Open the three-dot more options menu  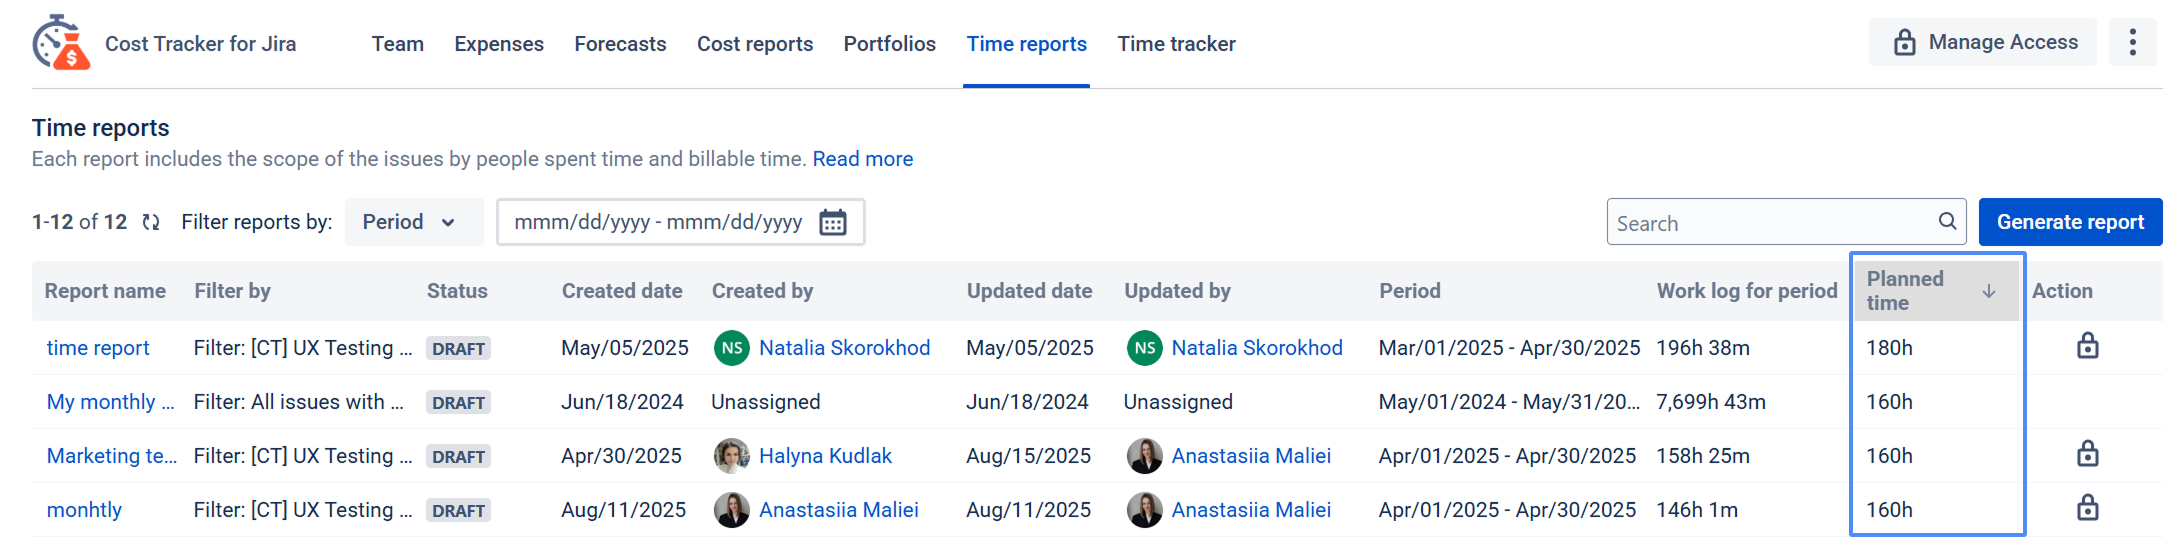tap(2132, 42)
